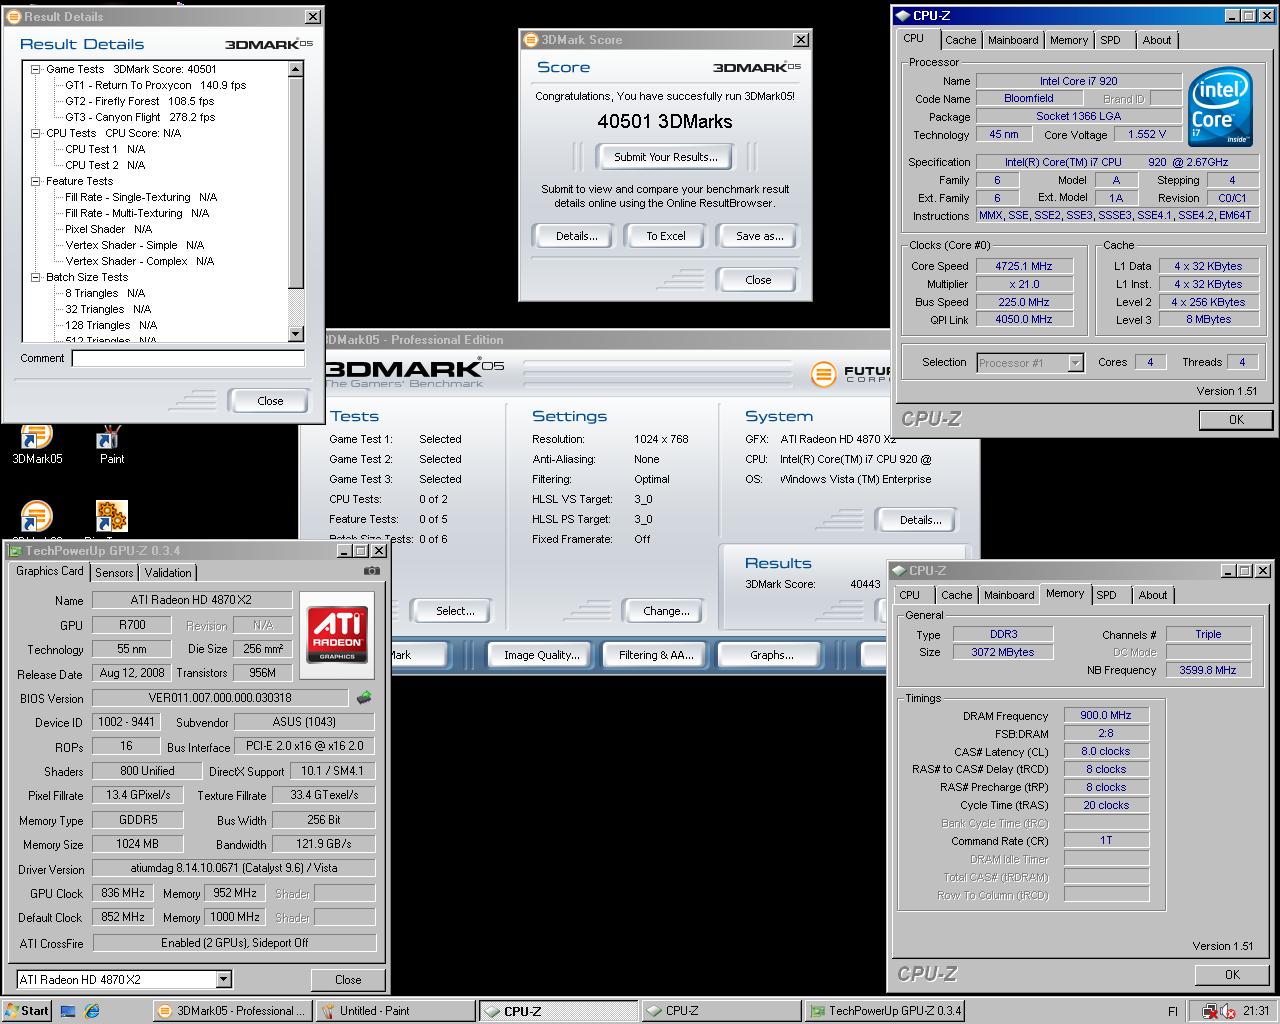1280x1024 pixels.
Task: Click the Save as button
Action: [x=759, y=236]
